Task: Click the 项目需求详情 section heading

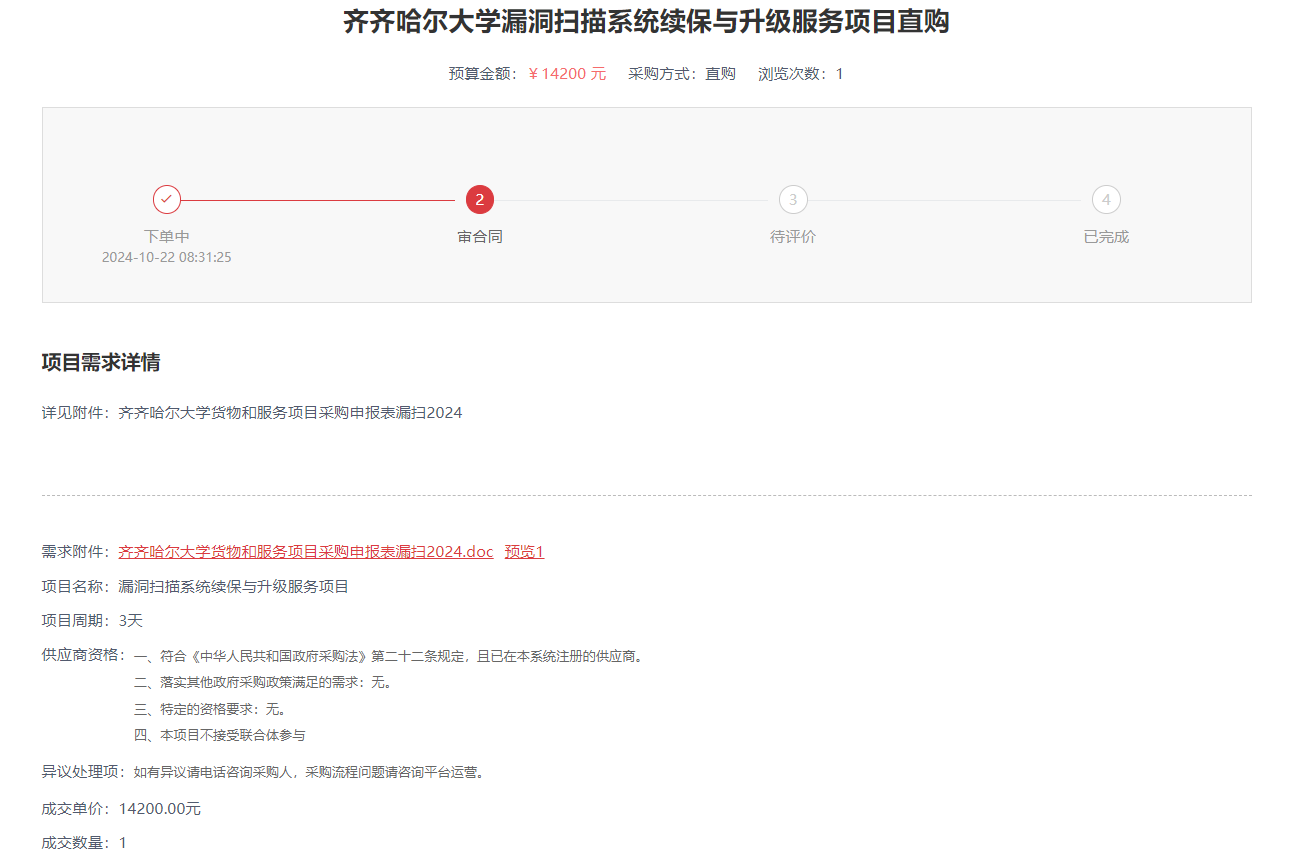Action: pos(101,363)
